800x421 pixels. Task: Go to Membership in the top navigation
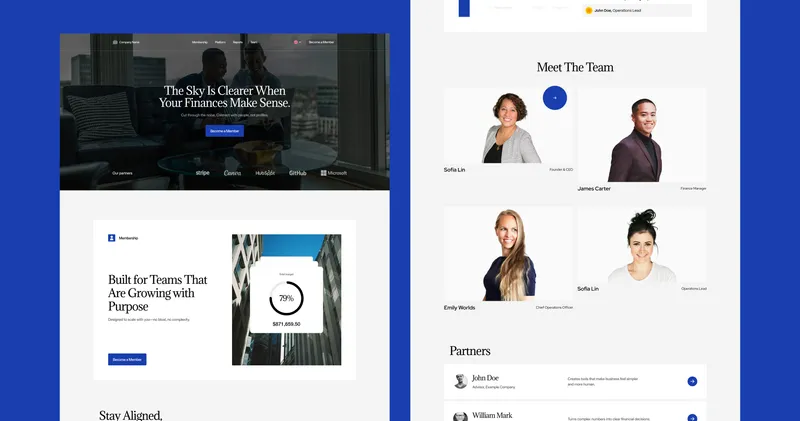pyautogui.click(x=200, y=42)
